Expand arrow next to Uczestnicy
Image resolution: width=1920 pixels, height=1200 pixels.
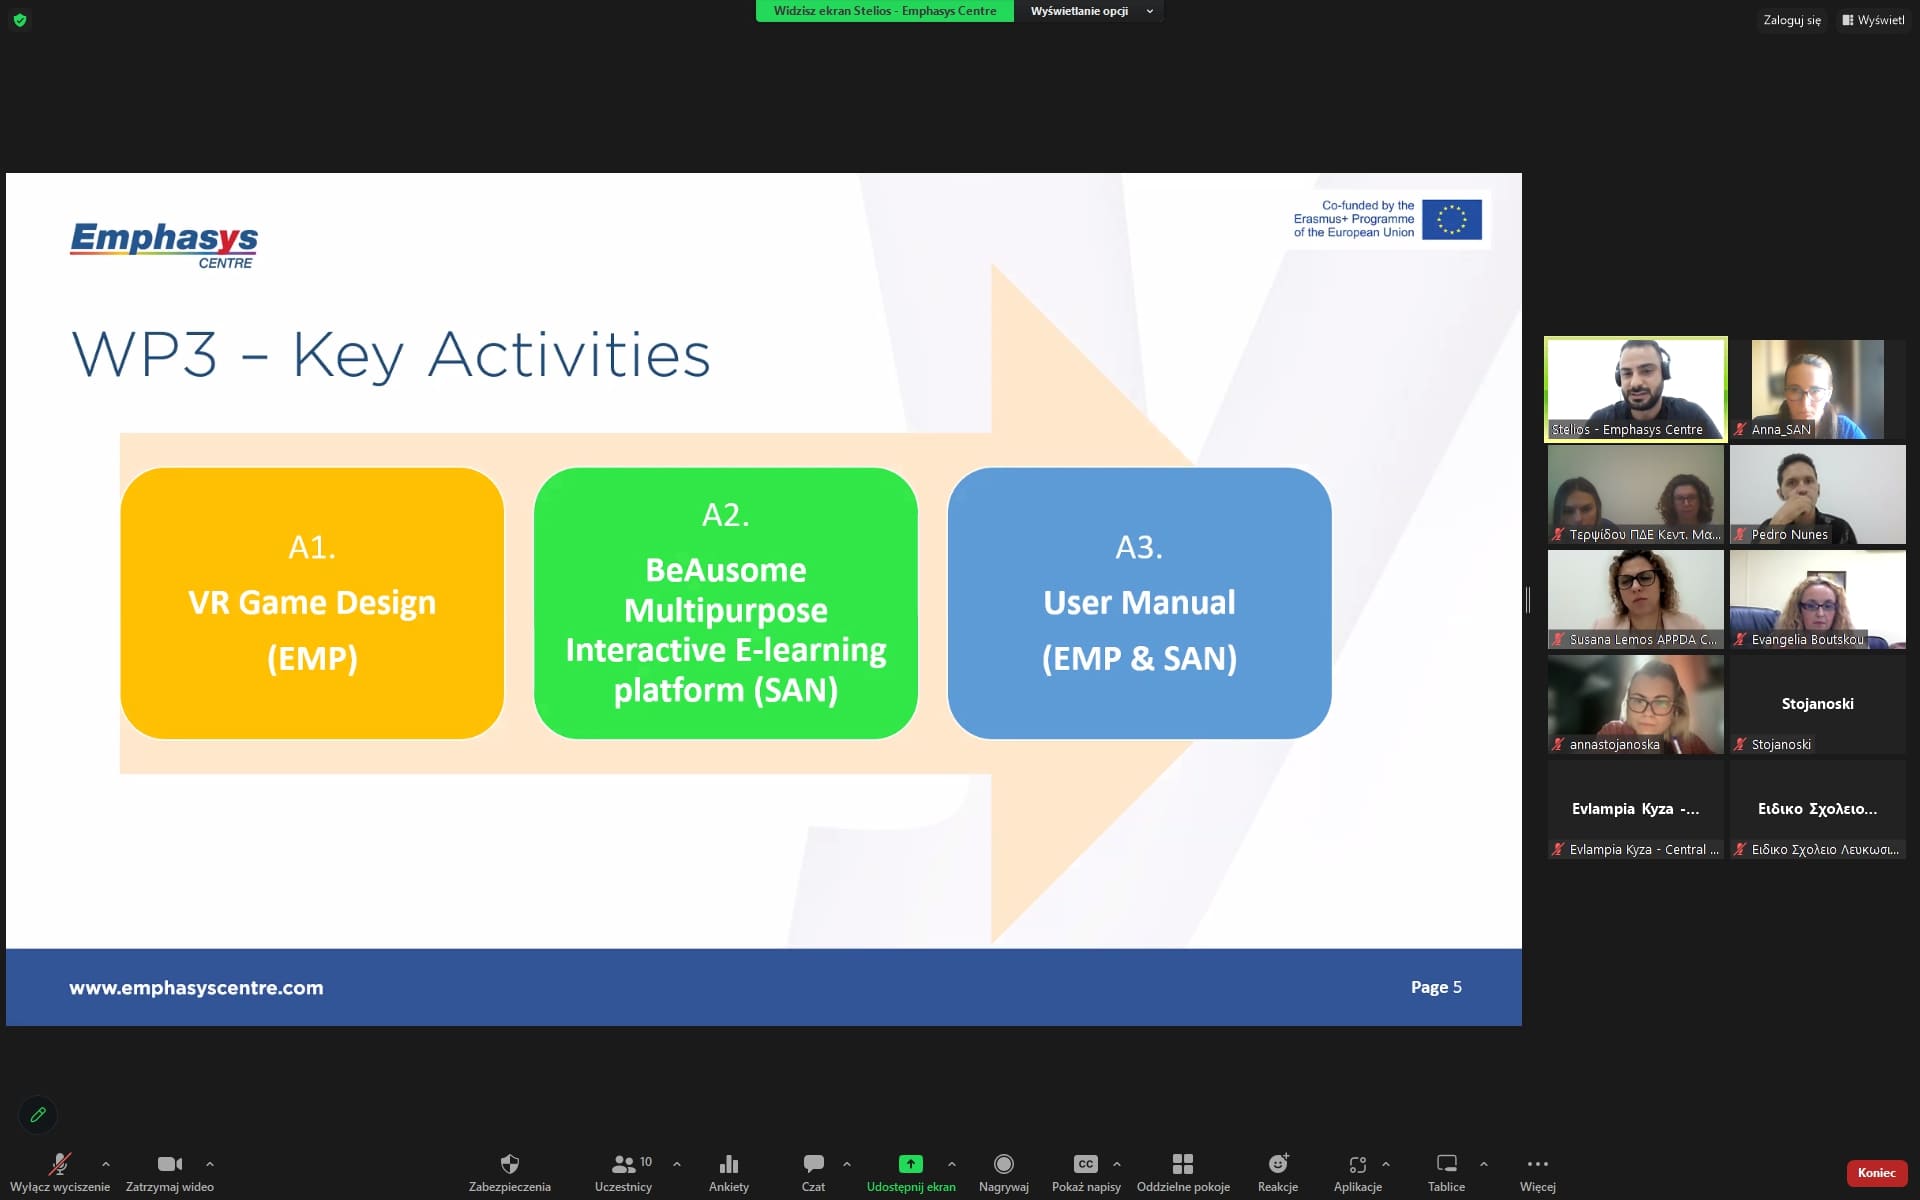677,1164
